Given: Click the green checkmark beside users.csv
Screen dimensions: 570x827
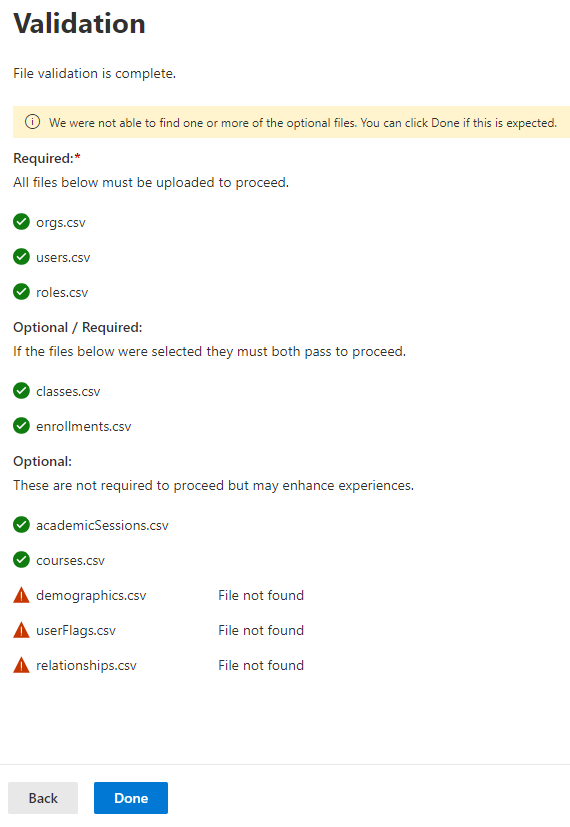Looking at the screenshot, I should (21, 257).
